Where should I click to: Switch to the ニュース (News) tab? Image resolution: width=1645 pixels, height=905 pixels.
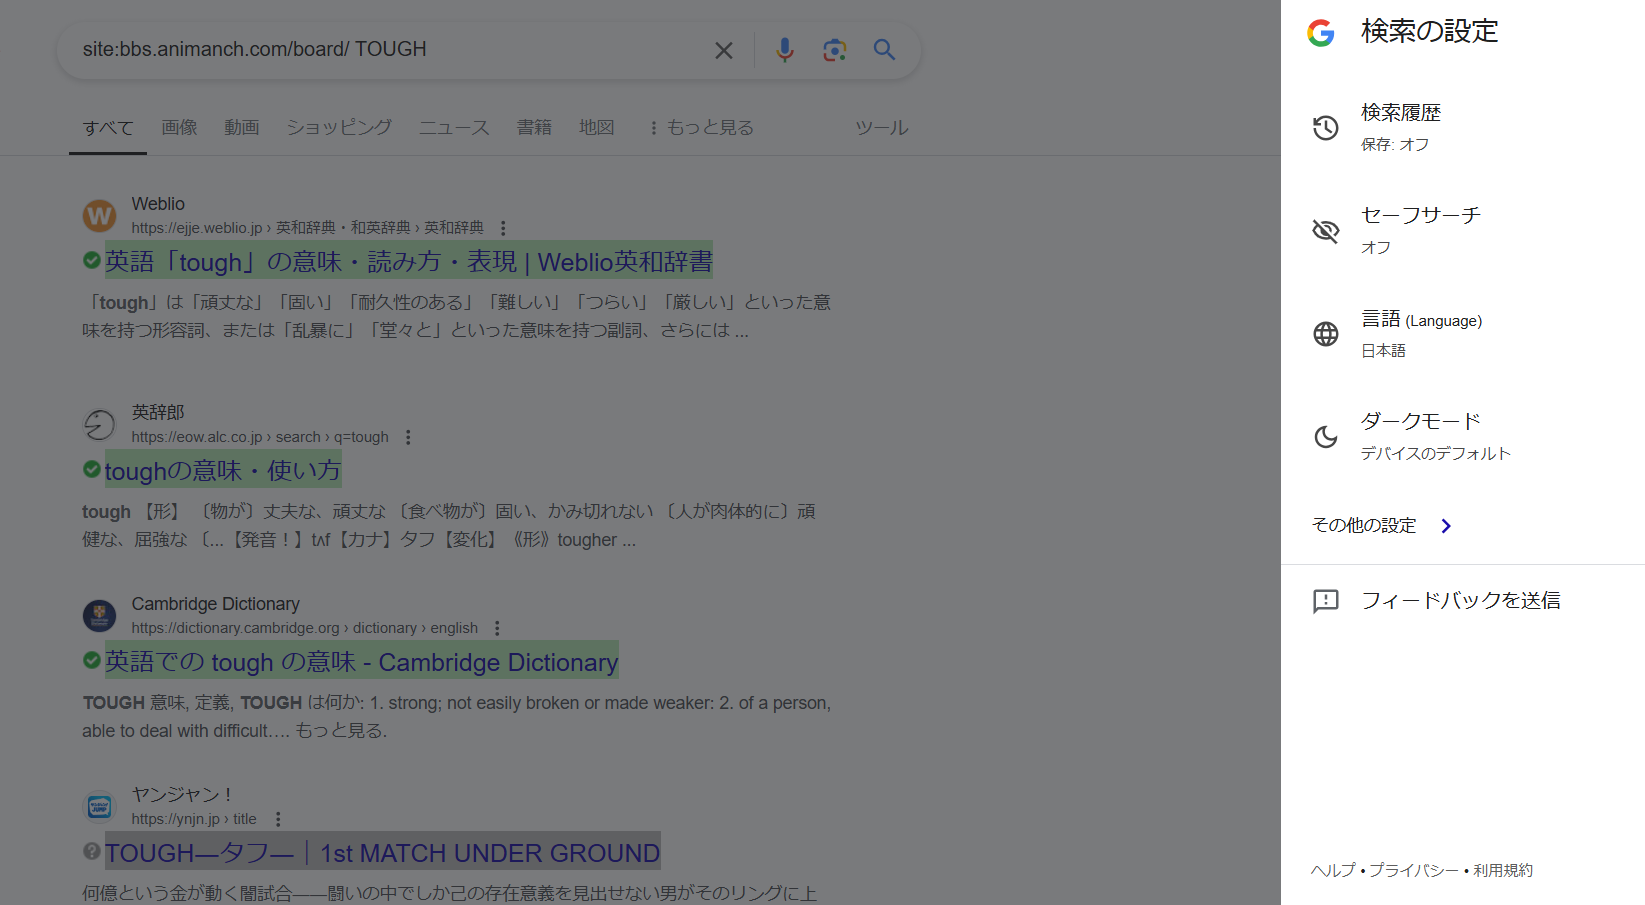[454, 128]
